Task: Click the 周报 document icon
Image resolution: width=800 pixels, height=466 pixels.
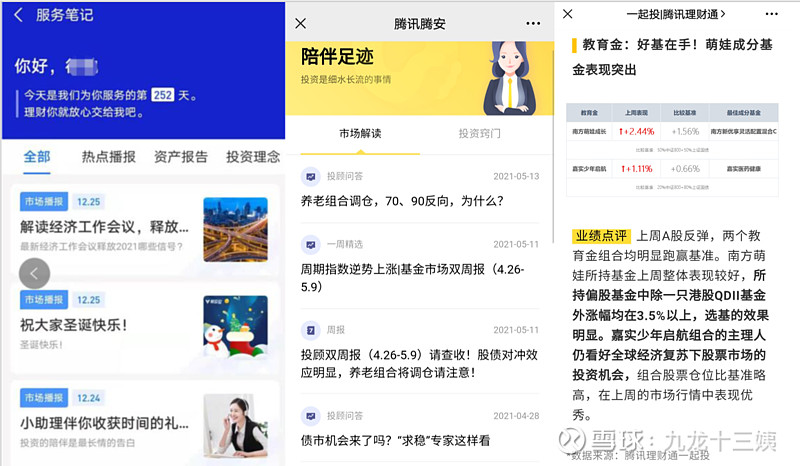Action: point(310,330)
